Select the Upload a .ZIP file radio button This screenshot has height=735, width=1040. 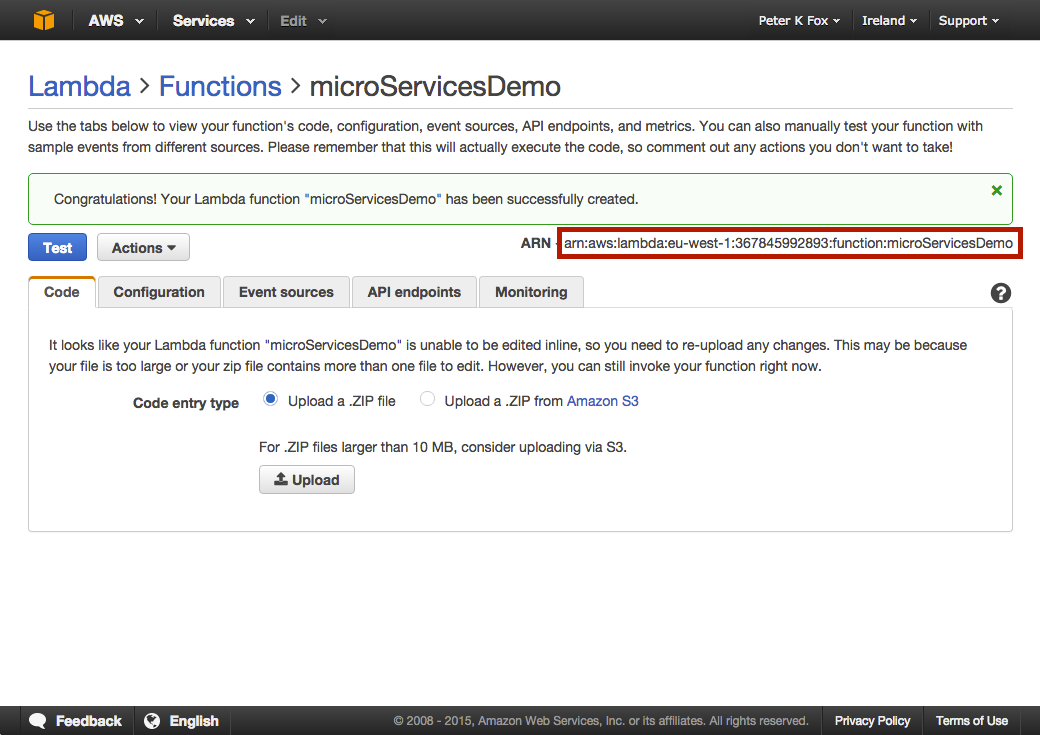tap(270, 398)
